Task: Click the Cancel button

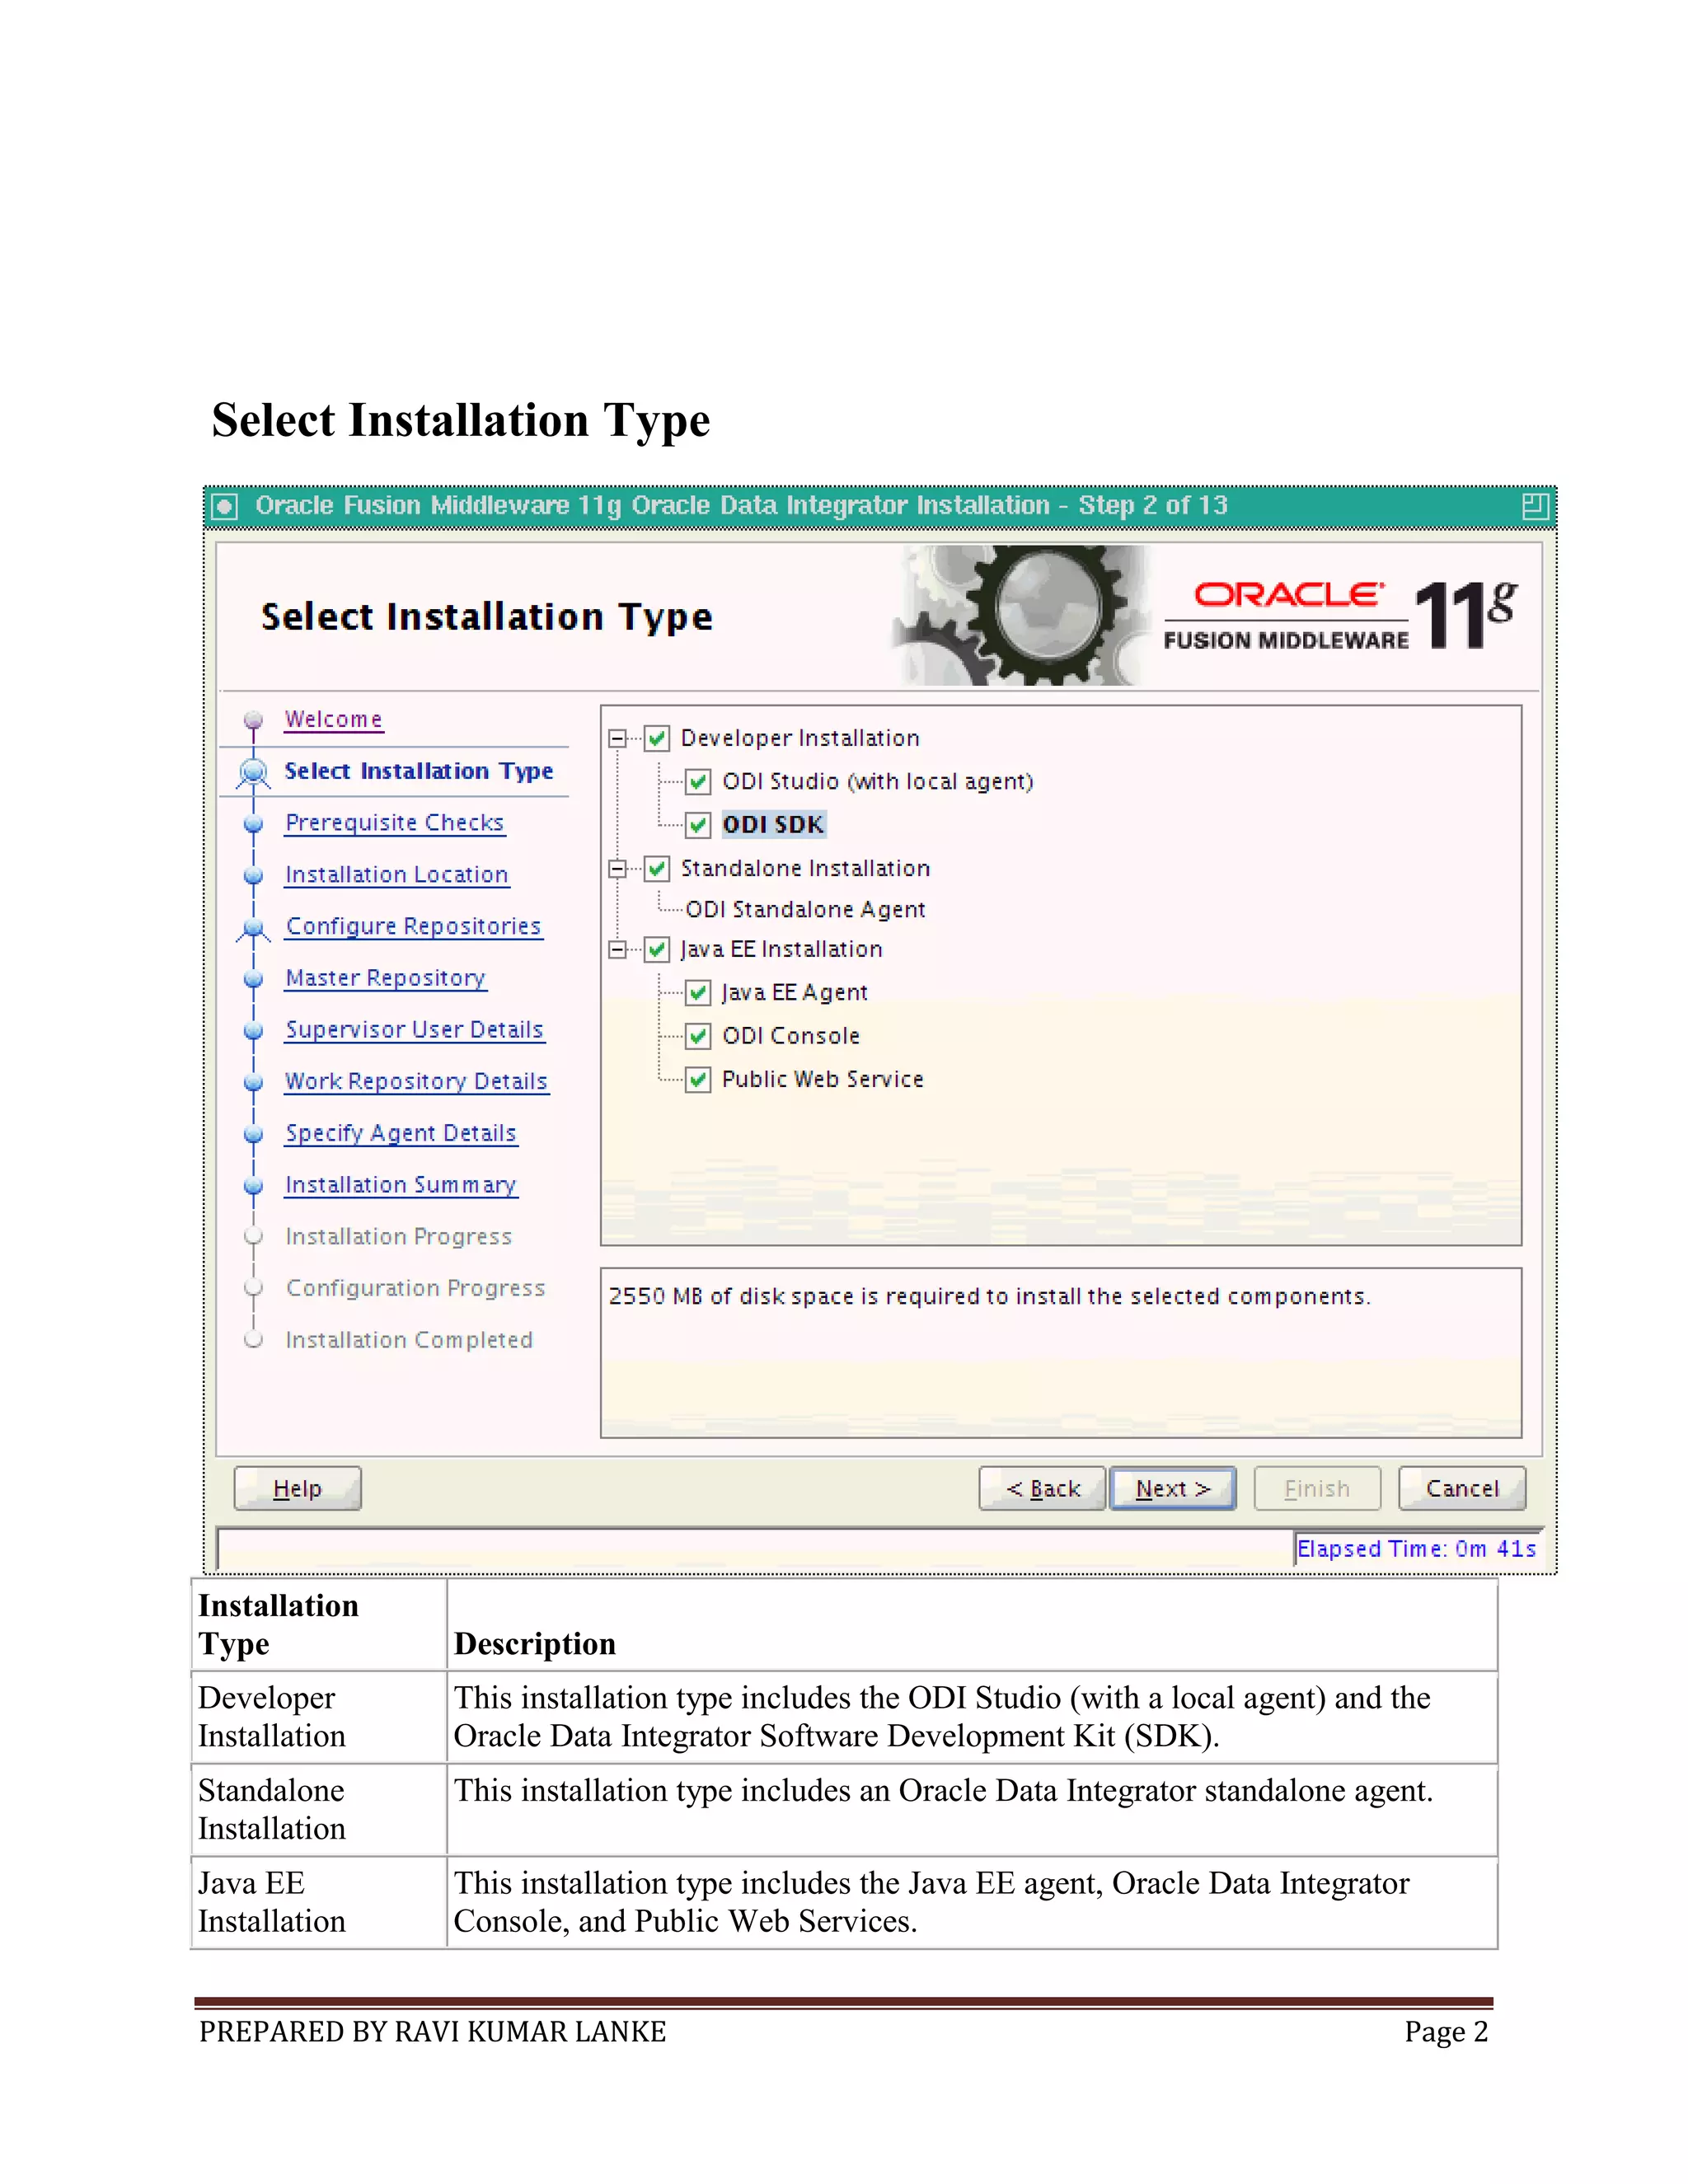Action: (x=1462, y=1489)
